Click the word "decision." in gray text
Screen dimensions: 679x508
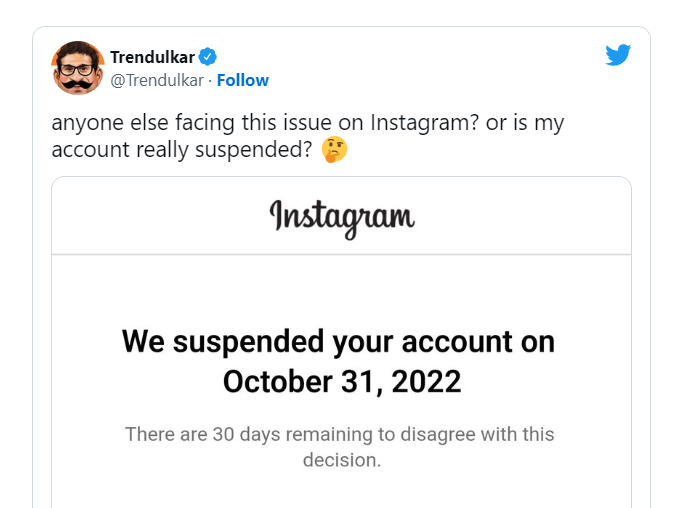[342, 460]
